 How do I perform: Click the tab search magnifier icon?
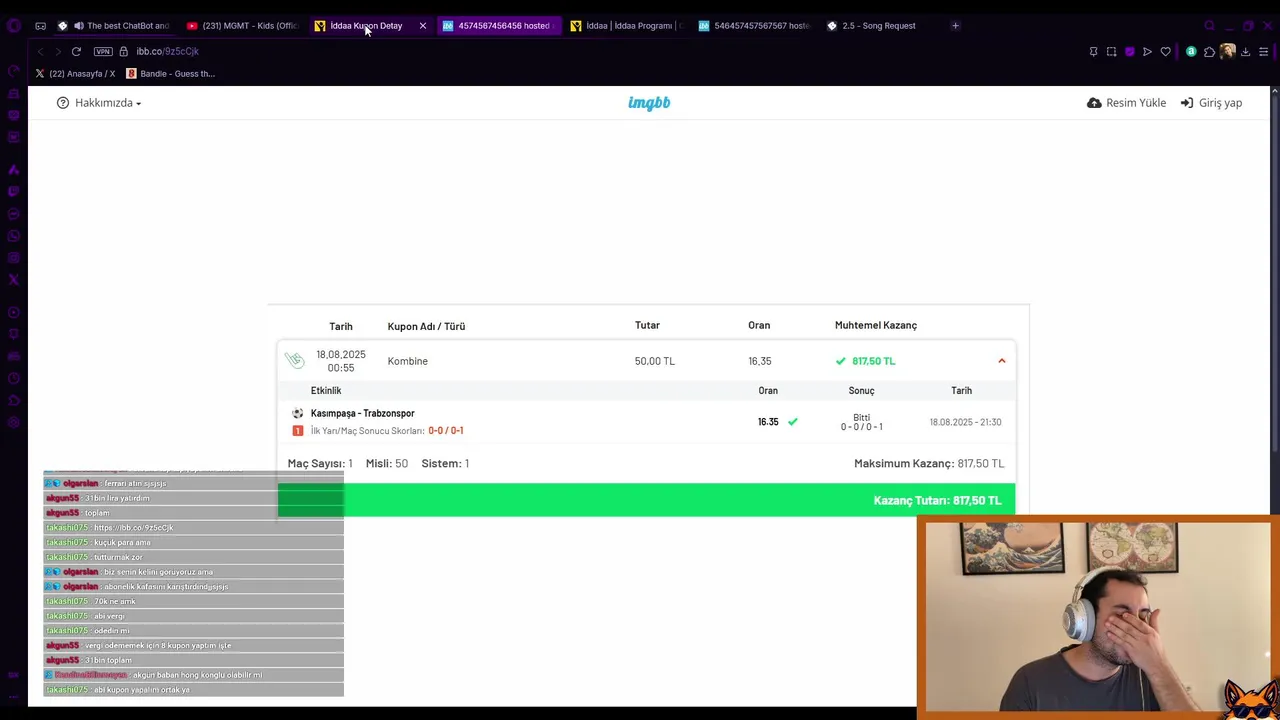(x=1210, y=26)
